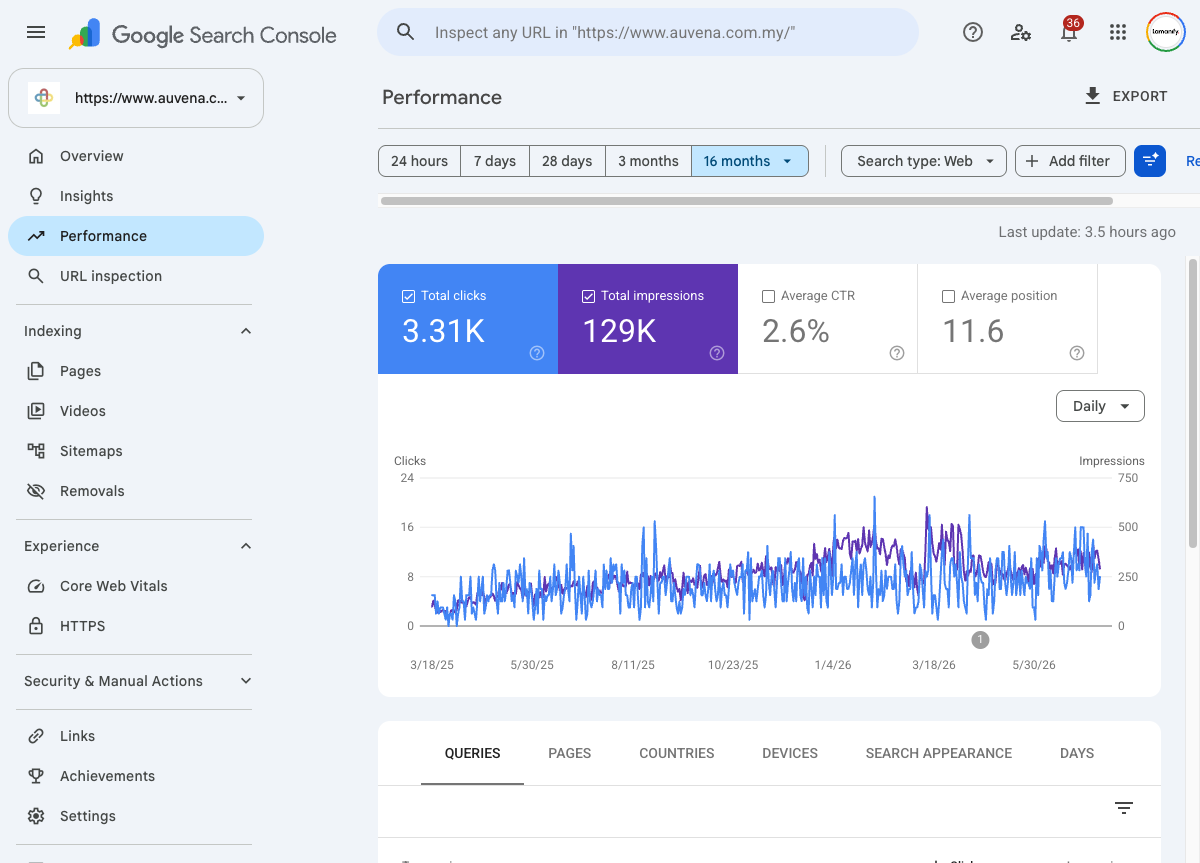Click the Removals crossed-eye icon
This screenshot has width=1200, height=863.
36,491
